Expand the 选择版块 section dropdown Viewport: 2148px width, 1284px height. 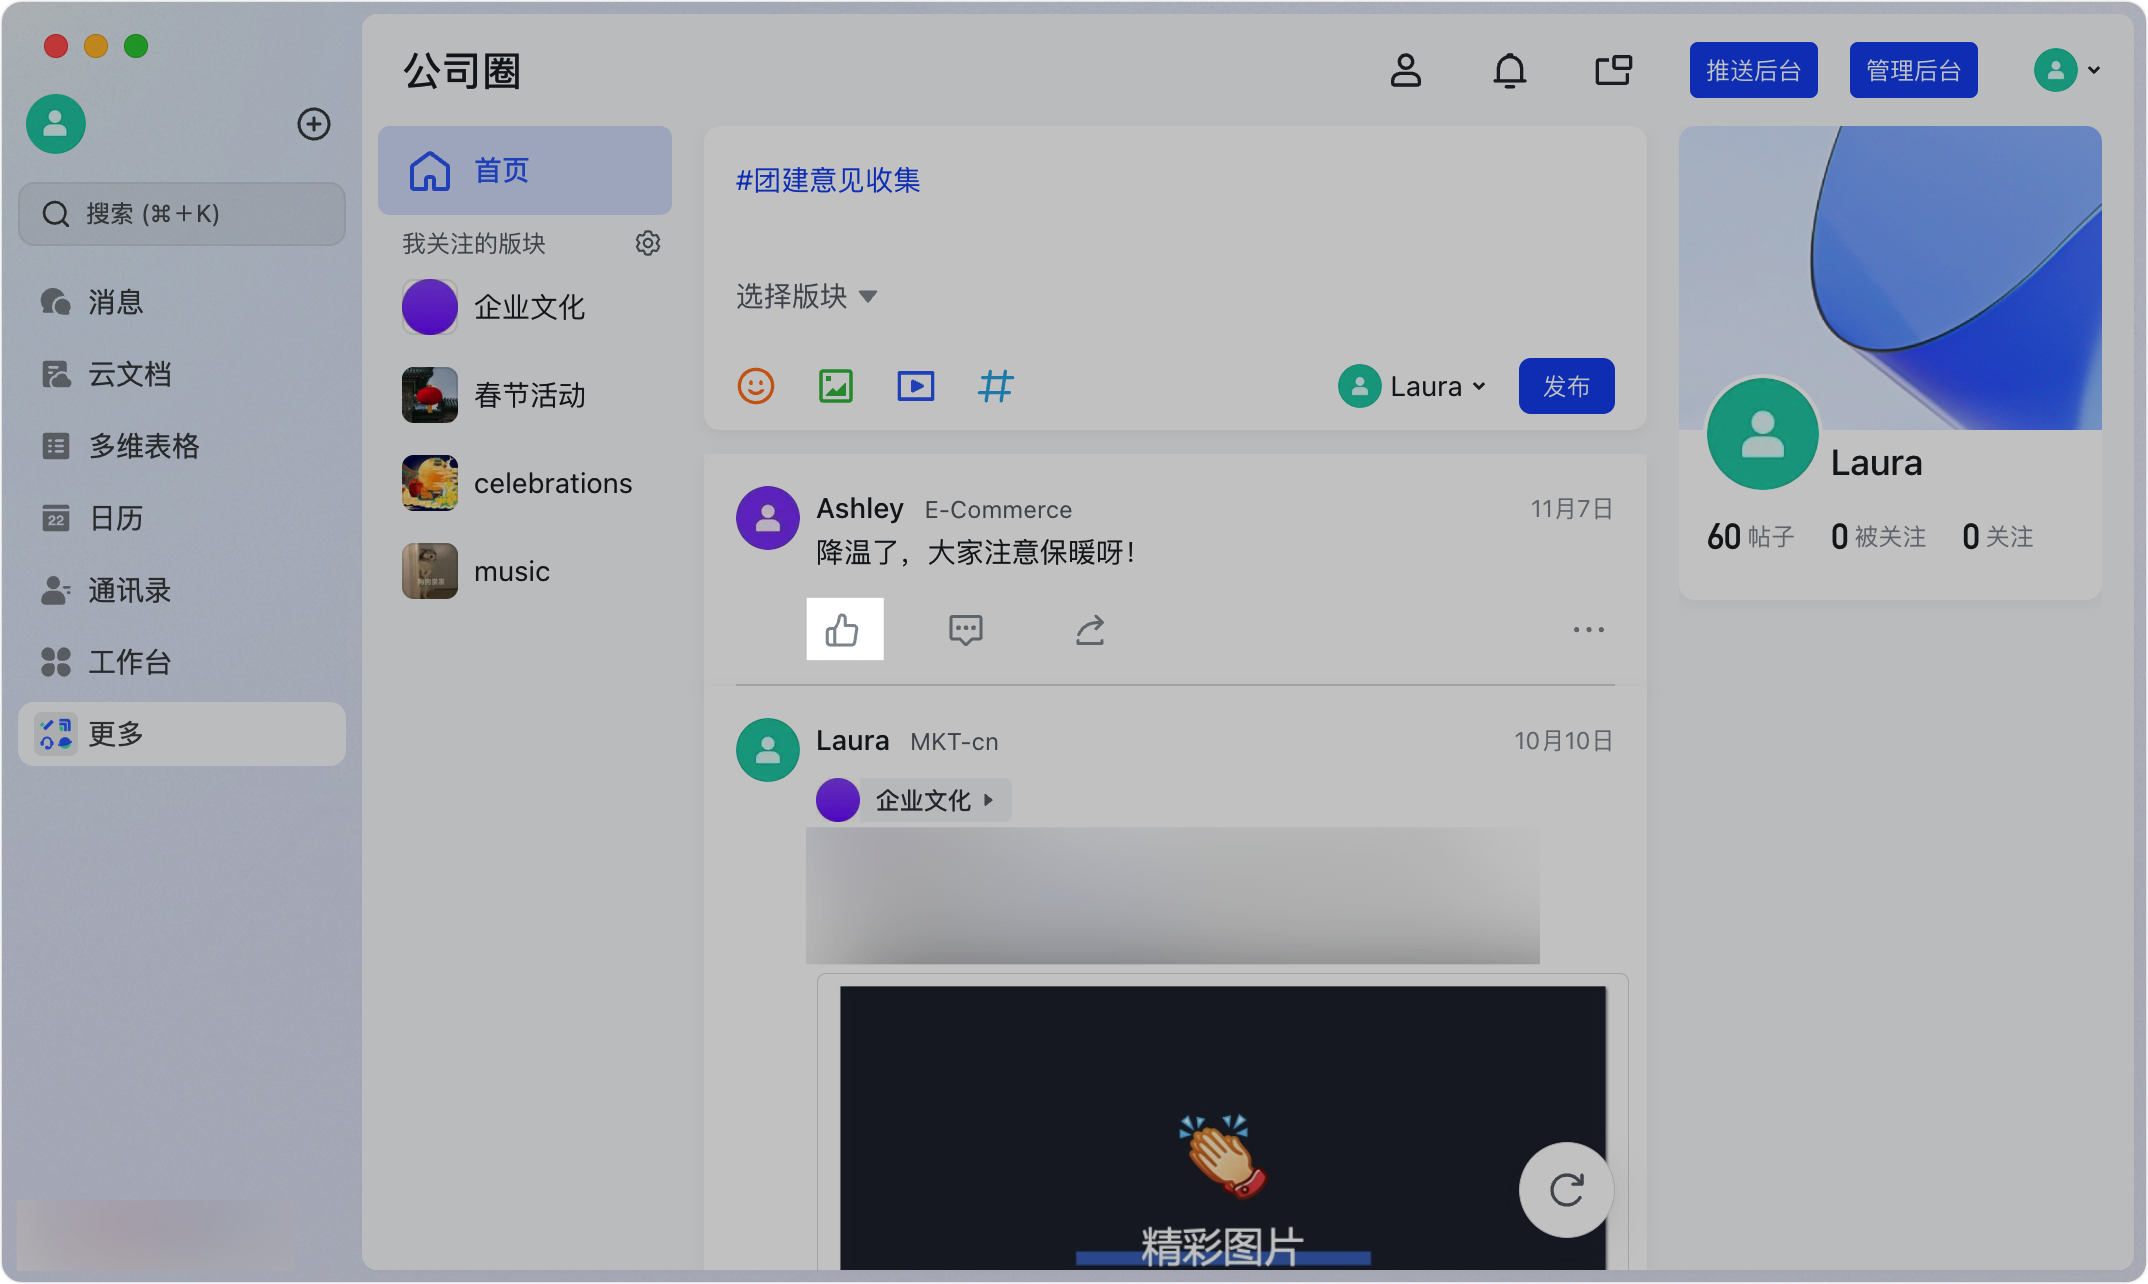(x=806, y=296)
